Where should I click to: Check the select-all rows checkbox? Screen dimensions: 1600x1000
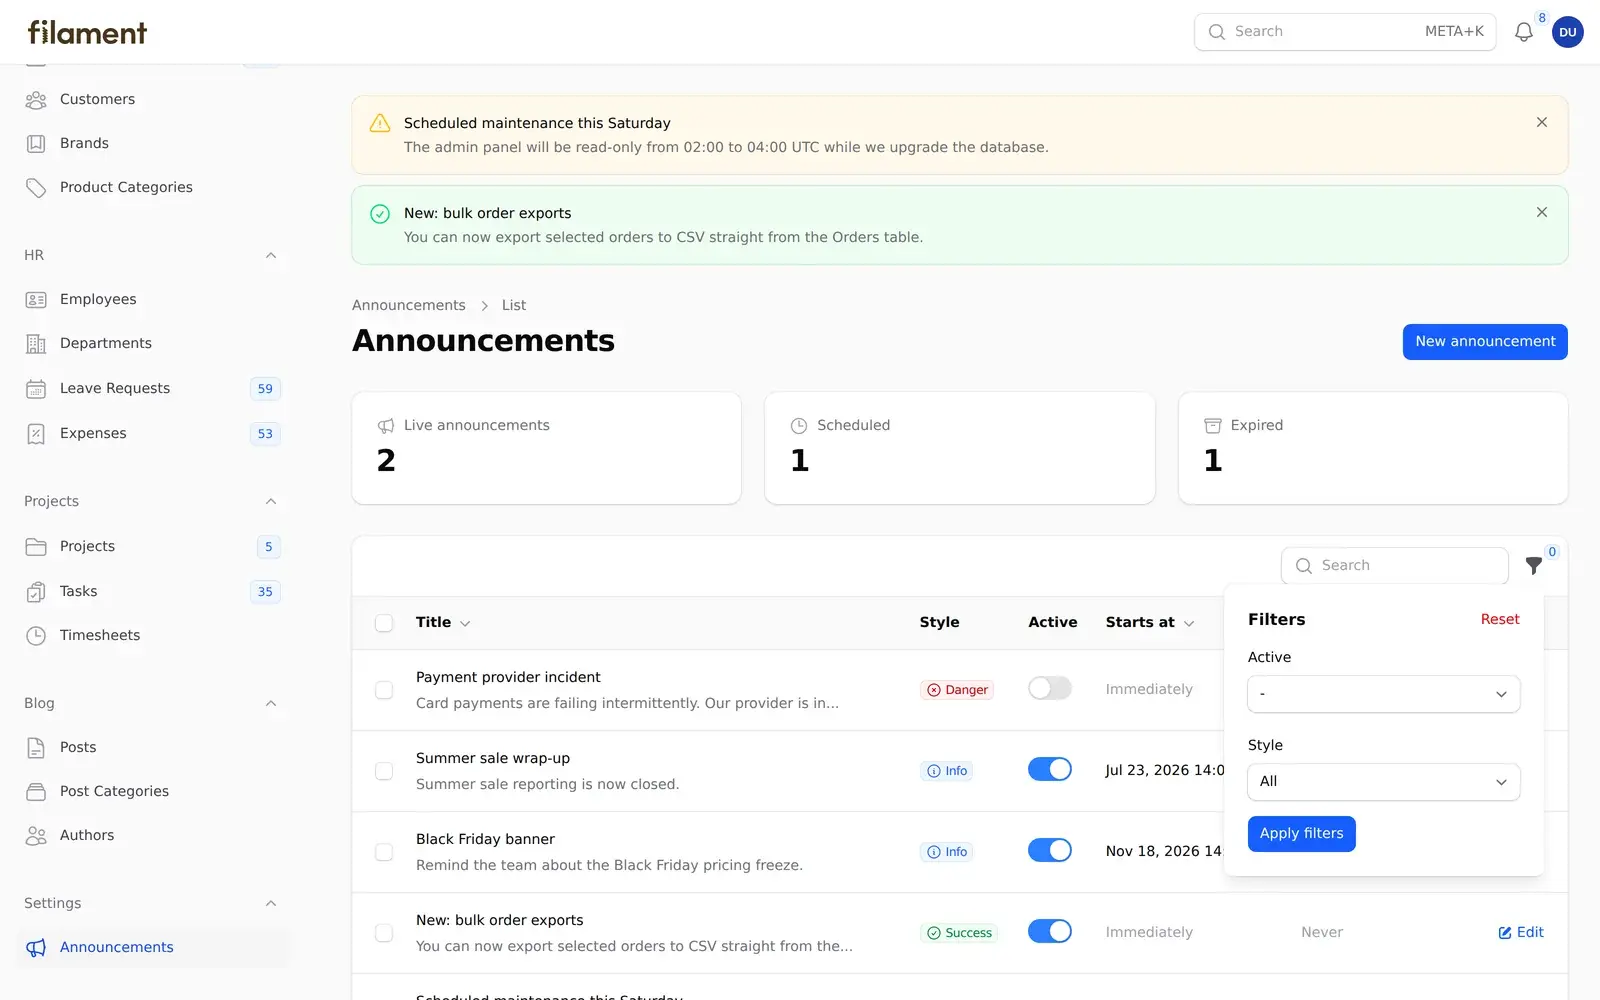[384, 623]
